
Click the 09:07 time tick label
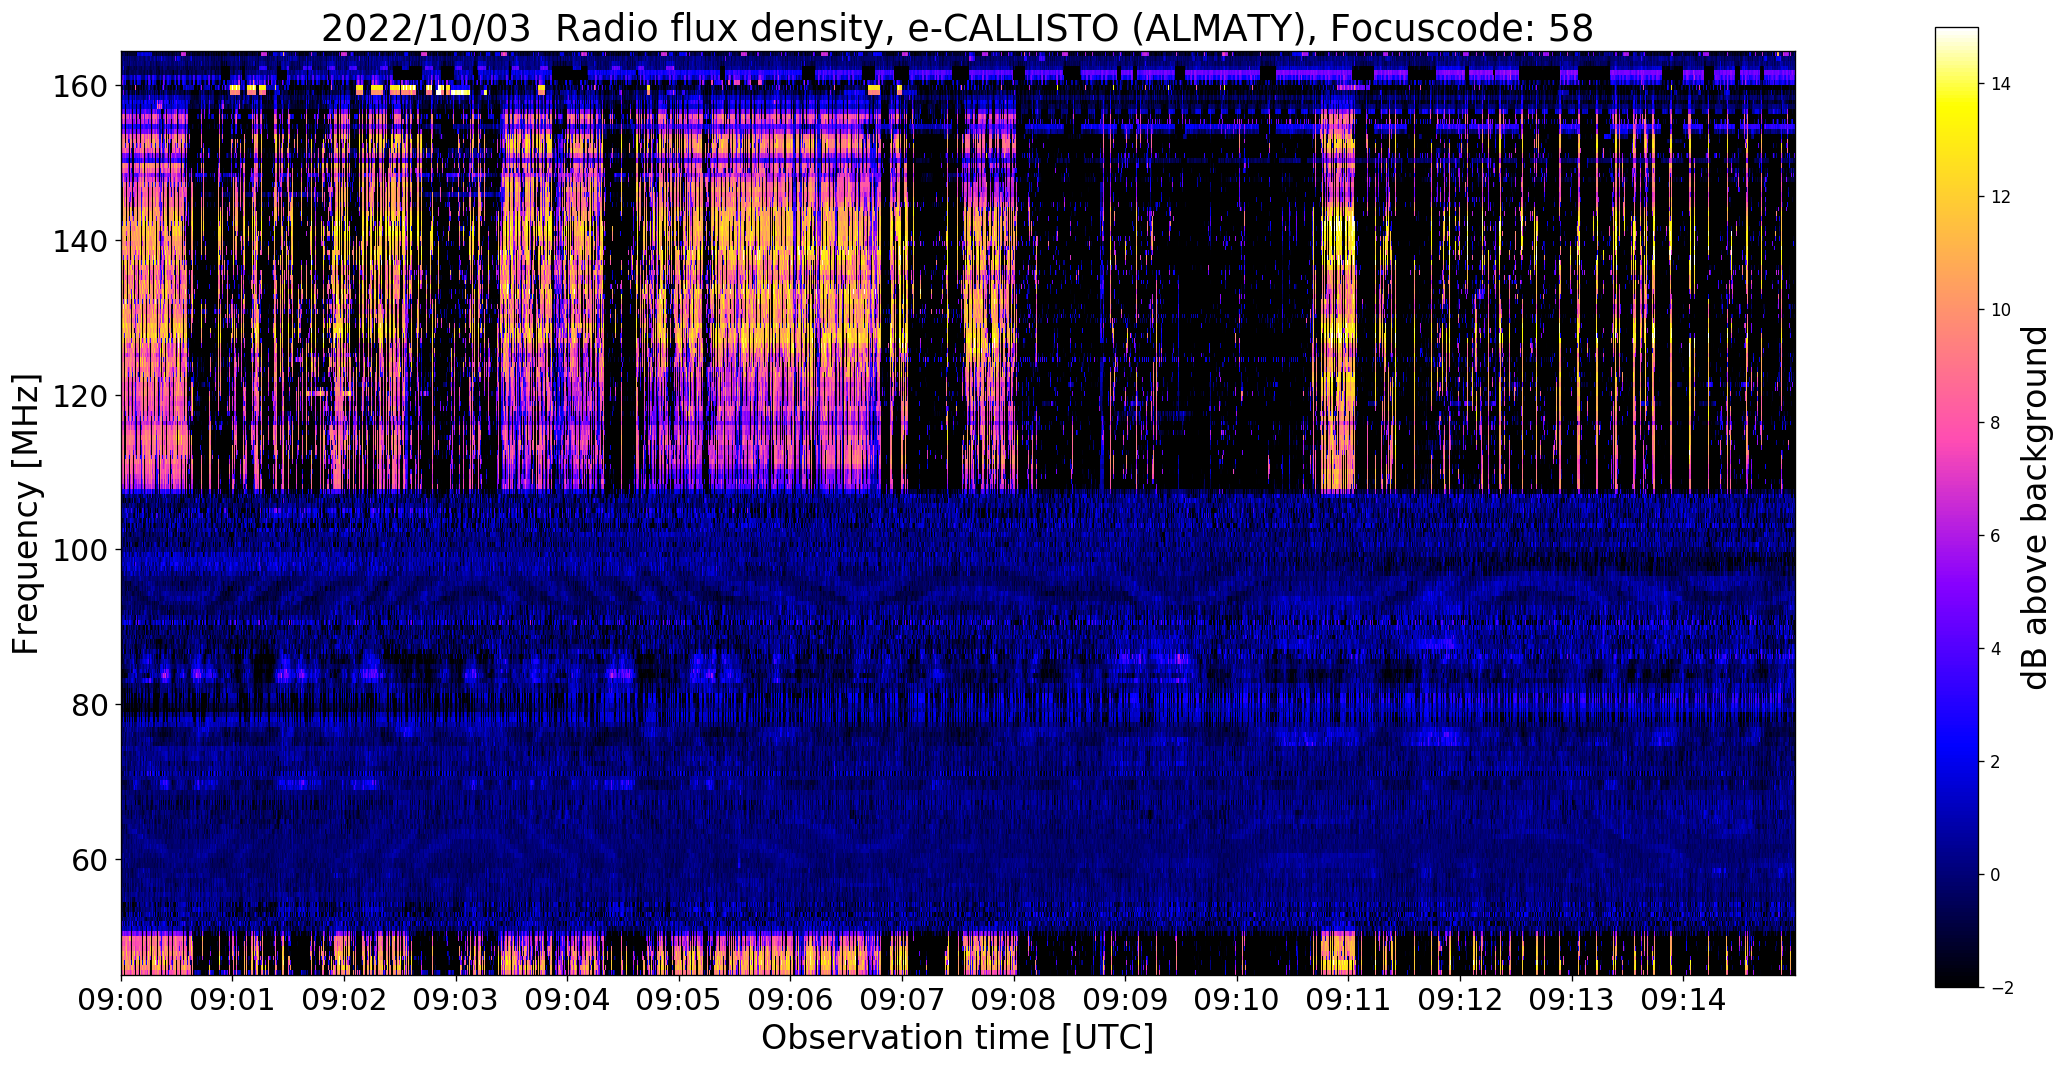pos(903,999)
